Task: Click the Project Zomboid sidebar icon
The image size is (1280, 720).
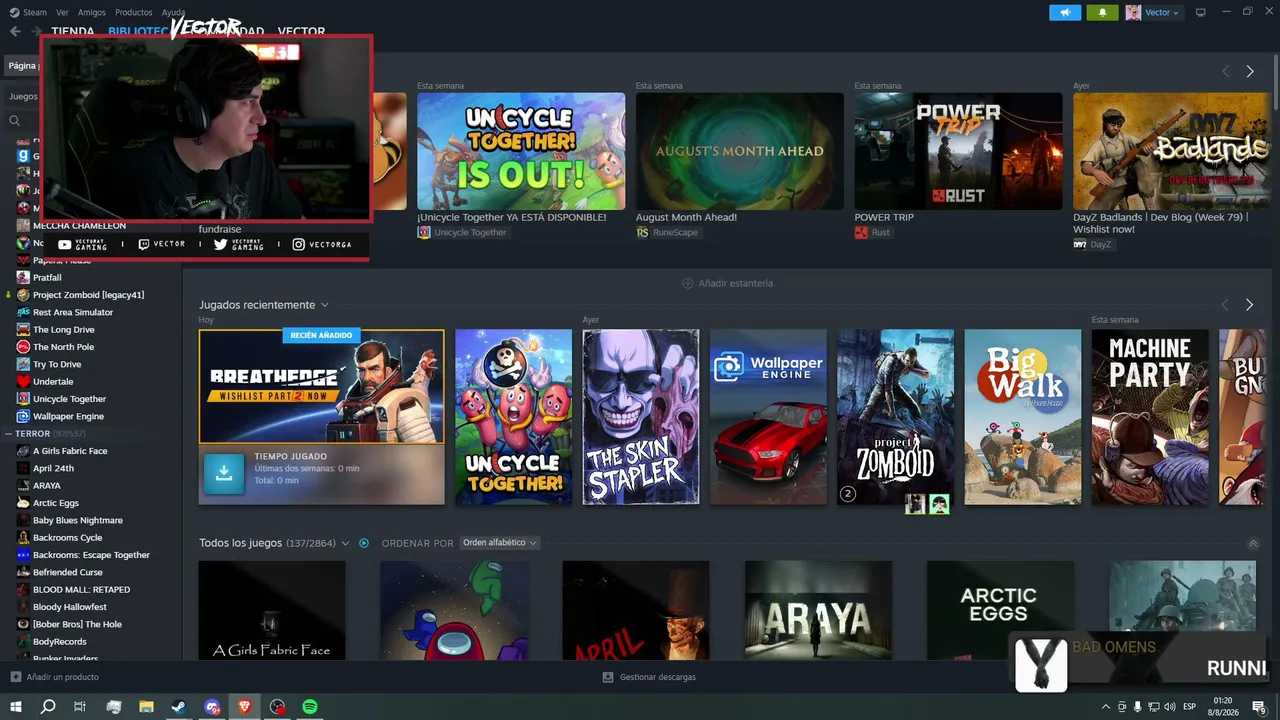Action: pyautogui.click(x=23, y=295)
